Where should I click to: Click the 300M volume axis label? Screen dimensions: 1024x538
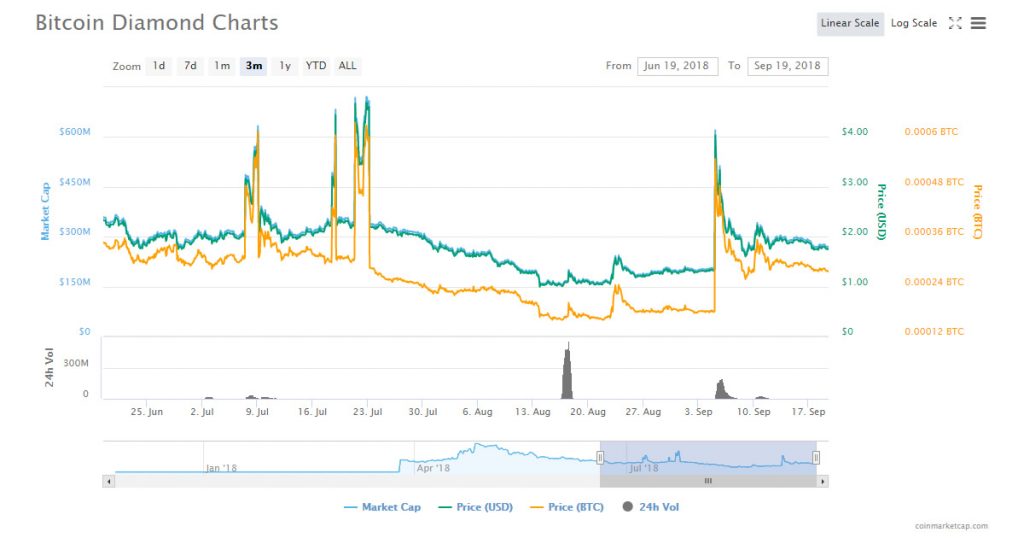[x=76, y=363]
